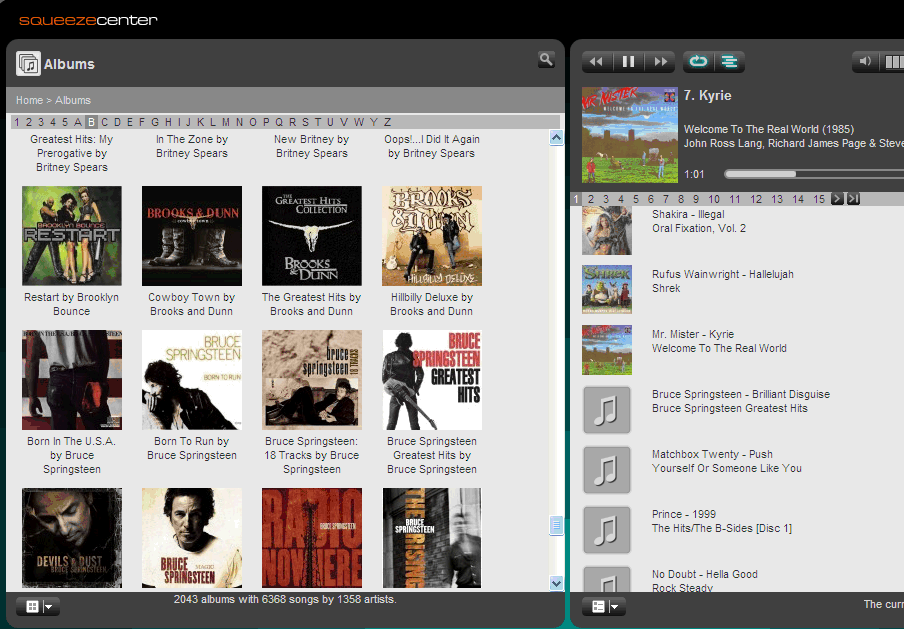Open the Born To Run album cover
This screenshot has height=629, width=904.
coord(191,380)
